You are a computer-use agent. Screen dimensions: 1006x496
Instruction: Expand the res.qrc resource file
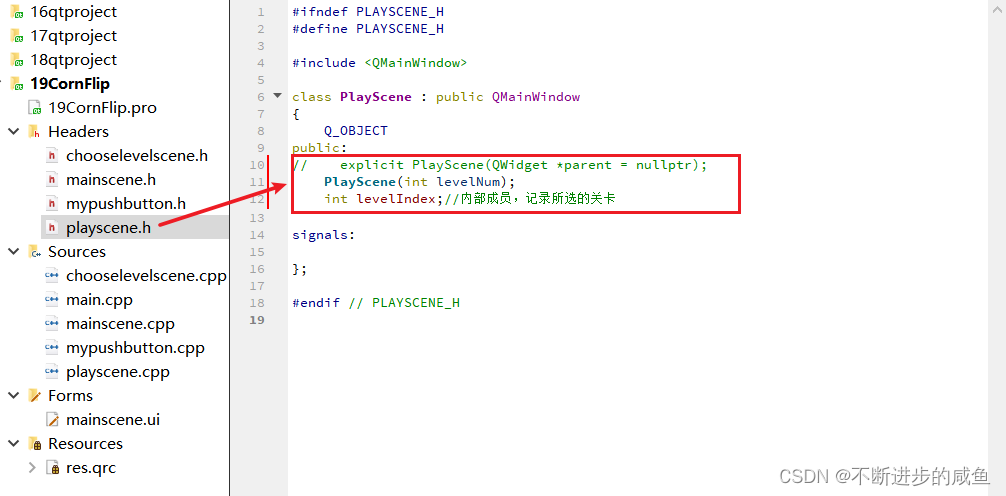tap(31, 468)
